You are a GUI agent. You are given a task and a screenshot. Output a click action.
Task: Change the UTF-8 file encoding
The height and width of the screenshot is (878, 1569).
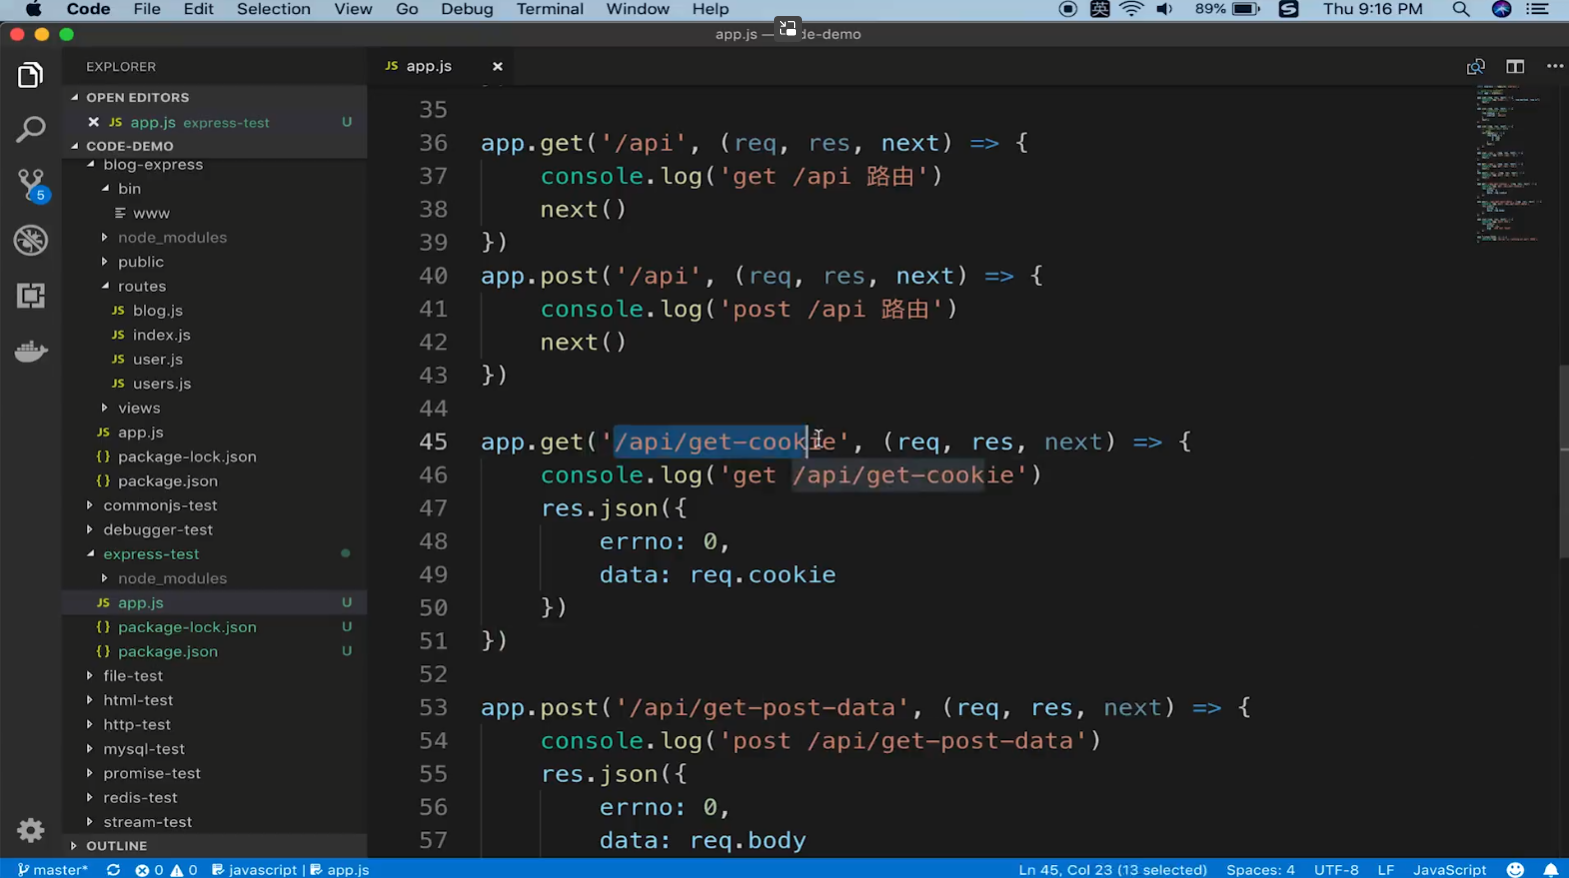tap(1336, 870)
